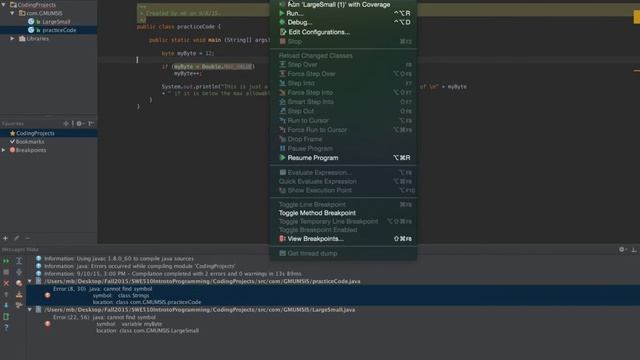Image resolution: width=640 pixels, height=360 pixels.
Task: Click the Bookmarks checkmark icon
Action: [12, 142]
